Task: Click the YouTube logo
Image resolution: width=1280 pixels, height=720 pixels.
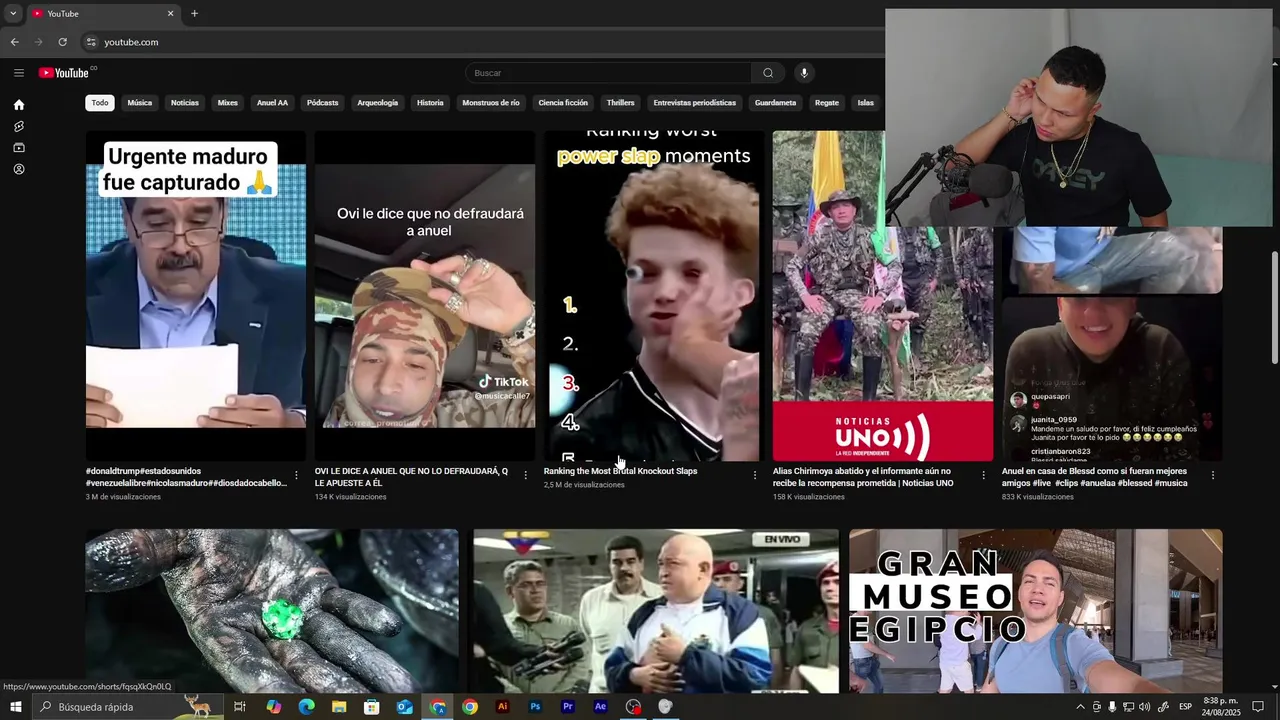Action: point(66,73)
